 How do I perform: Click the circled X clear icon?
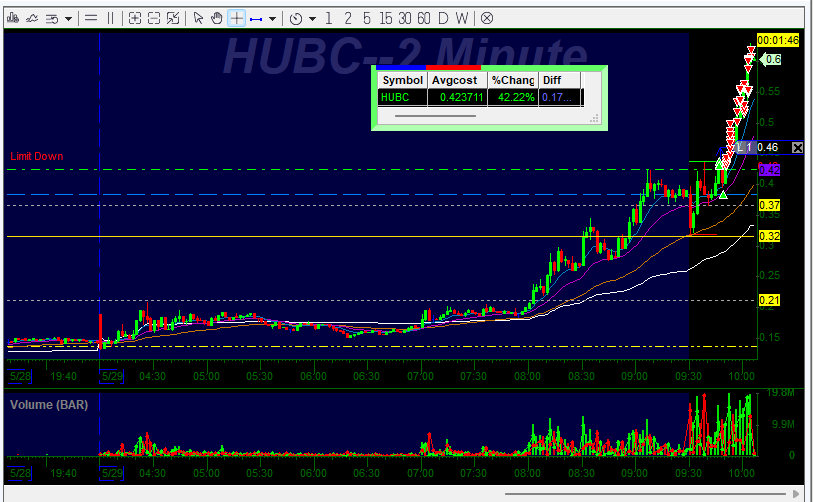[487, 19]
